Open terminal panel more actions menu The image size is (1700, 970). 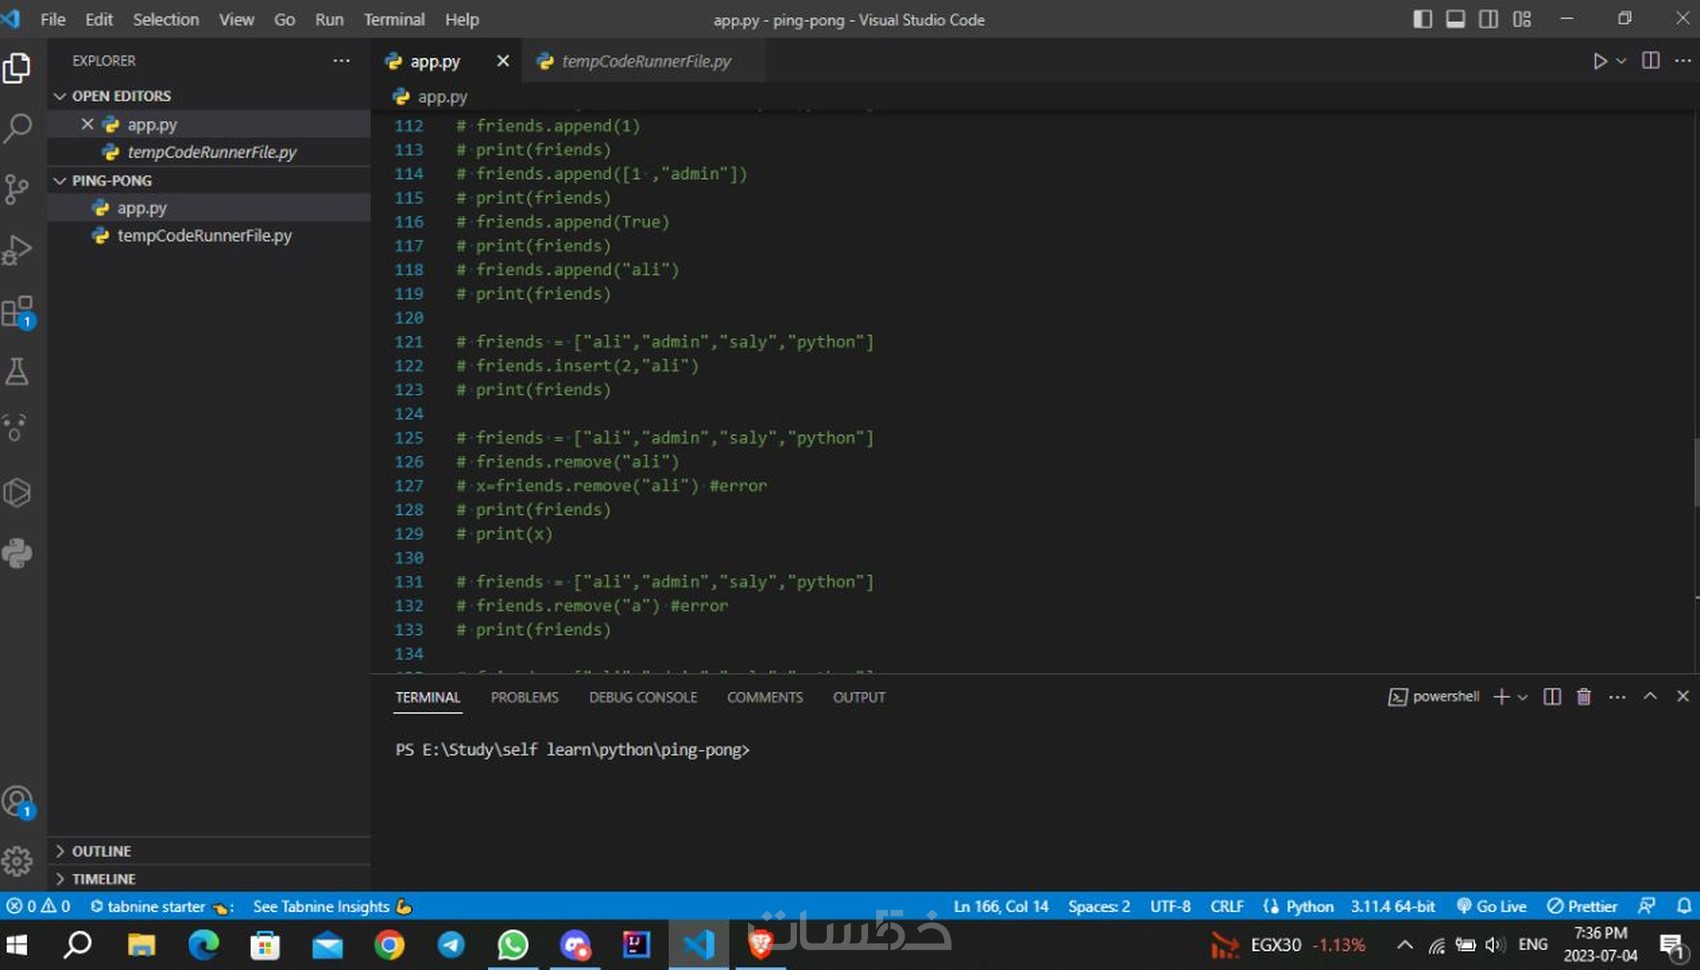pos(1617,697)
